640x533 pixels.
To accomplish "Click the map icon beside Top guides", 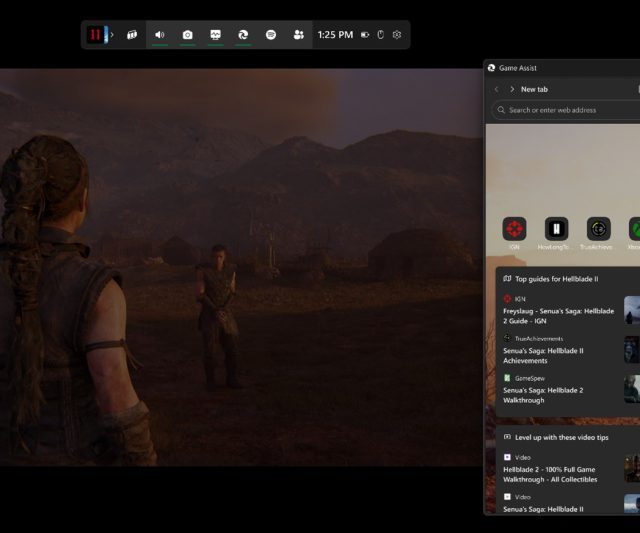I will 507,279.
